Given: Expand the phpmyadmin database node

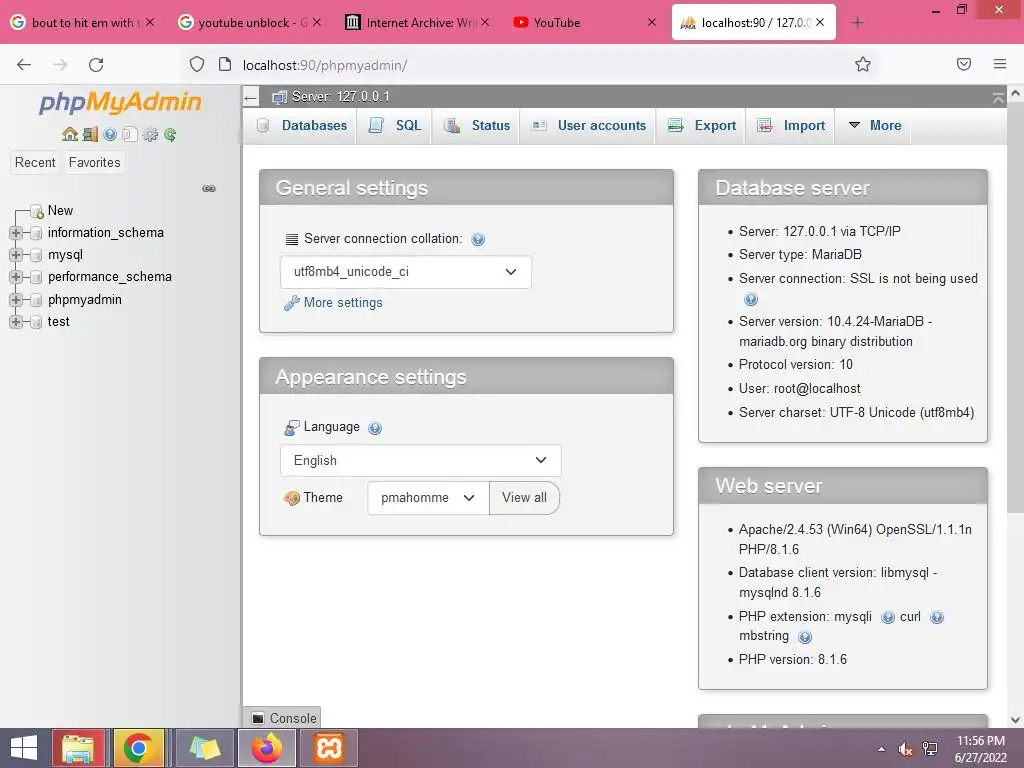Looking at the screenshot, I should (x=16, y=300).
